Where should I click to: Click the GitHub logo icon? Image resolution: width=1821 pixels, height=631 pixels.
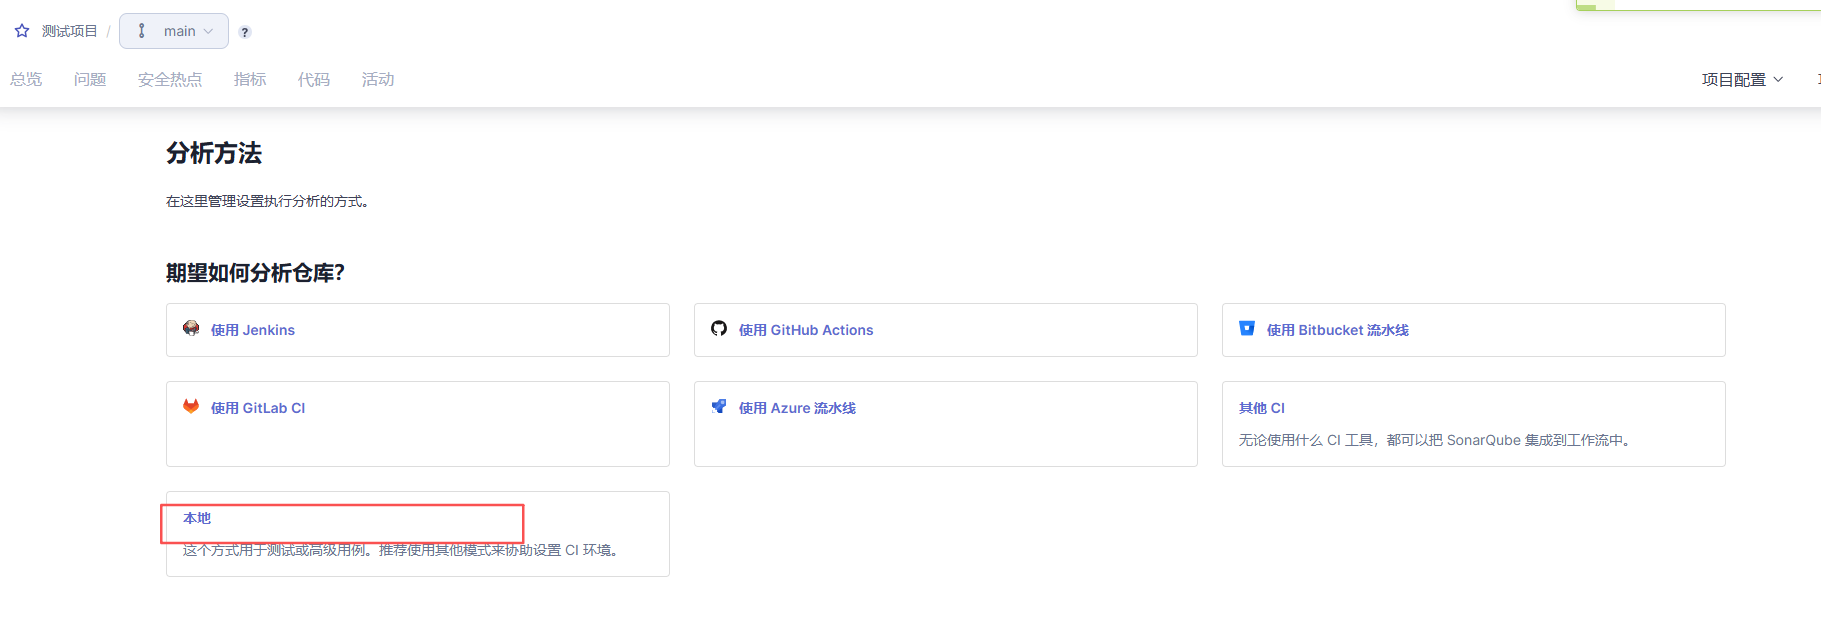coord(719,328)
